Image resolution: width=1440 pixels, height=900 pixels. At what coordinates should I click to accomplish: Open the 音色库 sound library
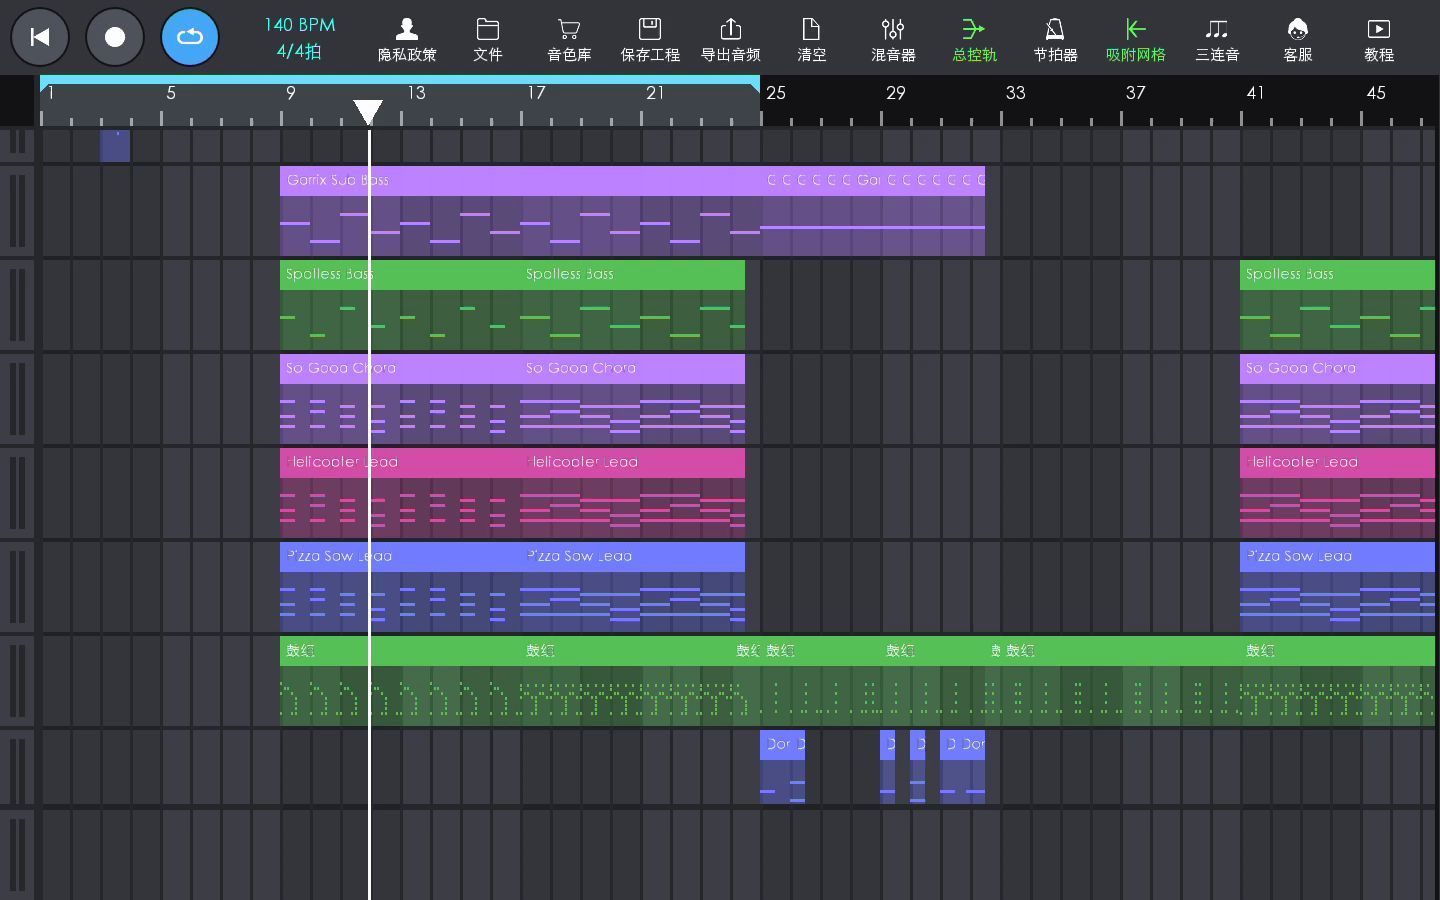tap(569, 40)
